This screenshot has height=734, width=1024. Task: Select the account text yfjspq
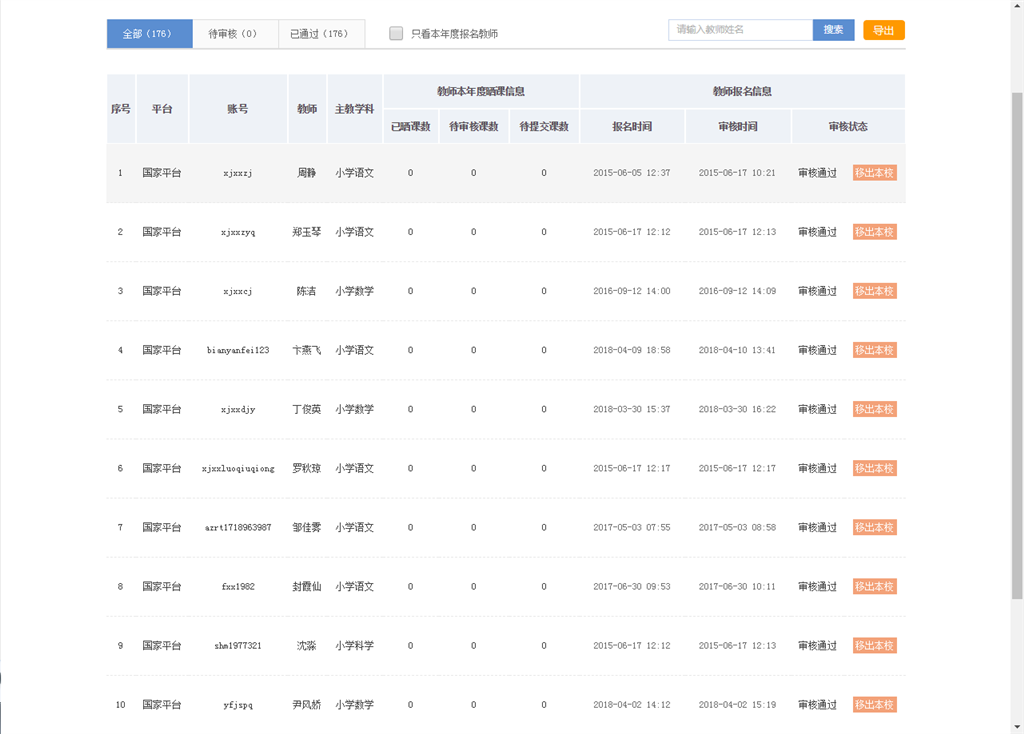point(238,705)
